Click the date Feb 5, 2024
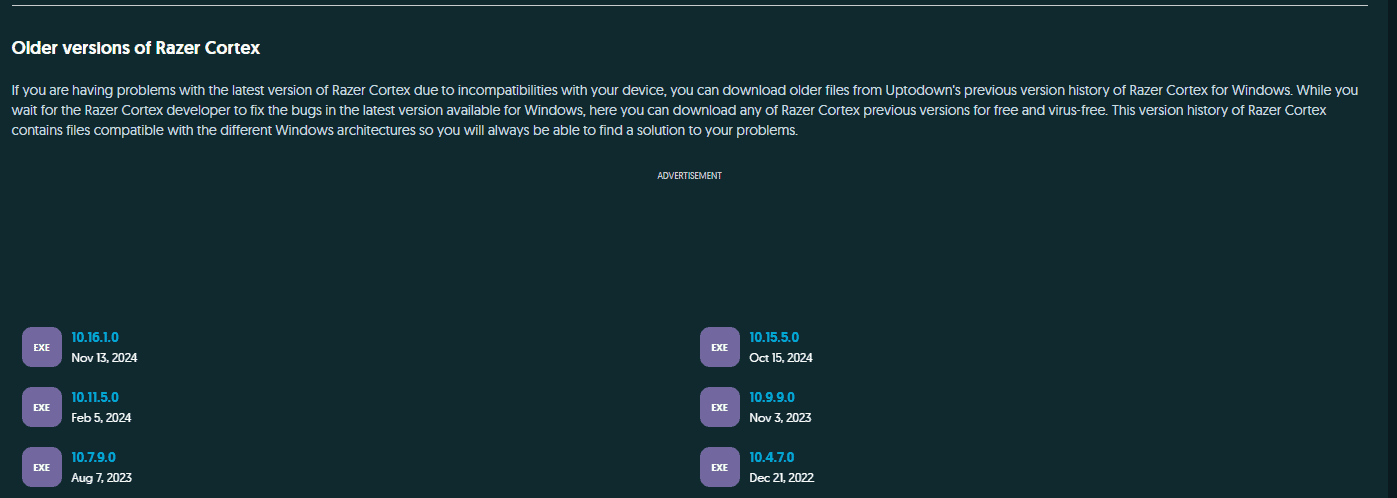Image resolution: width=1397 pixels, height=498 pixels. [x=101, y=418]
